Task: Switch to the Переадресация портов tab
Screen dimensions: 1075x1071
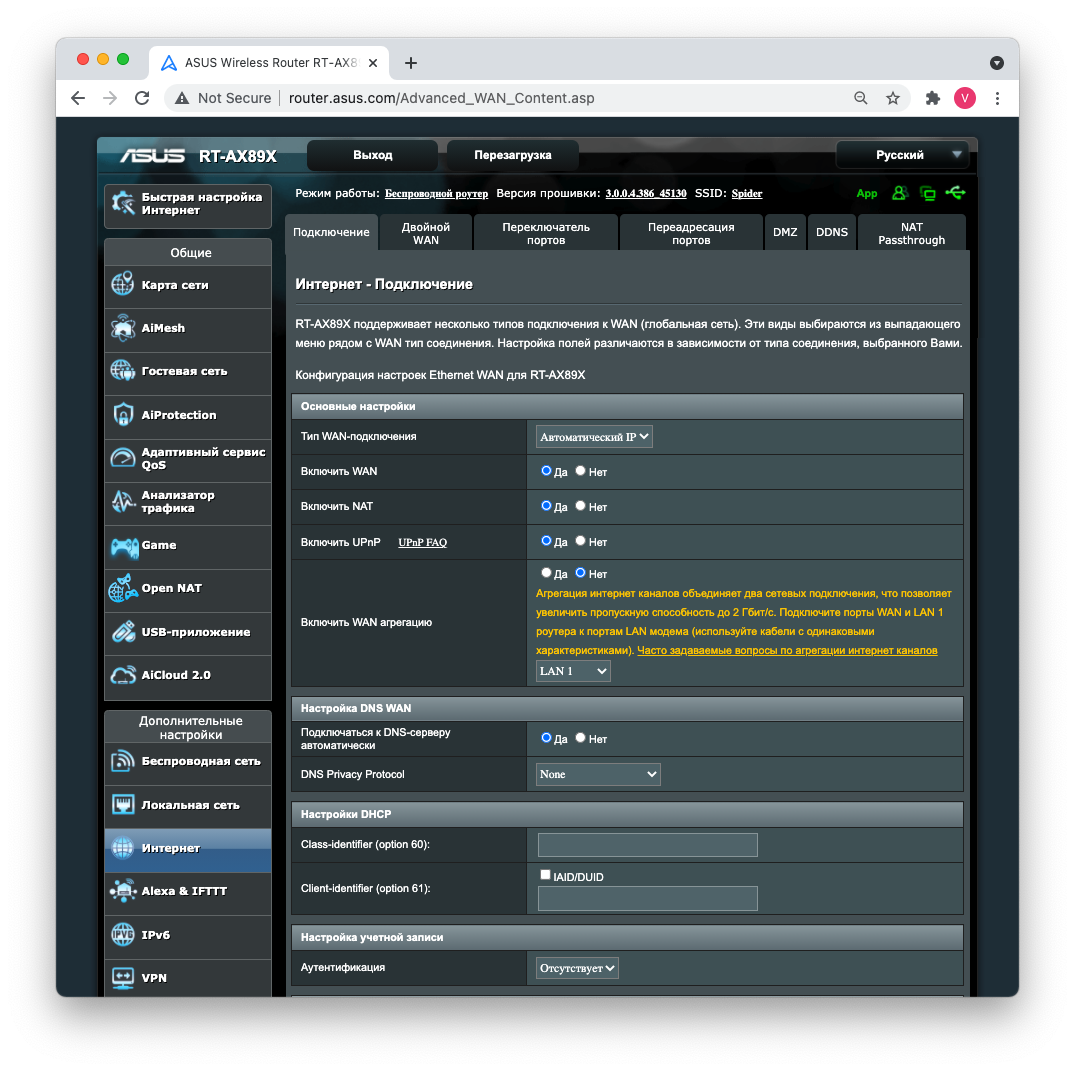Action: click(691, 233)
